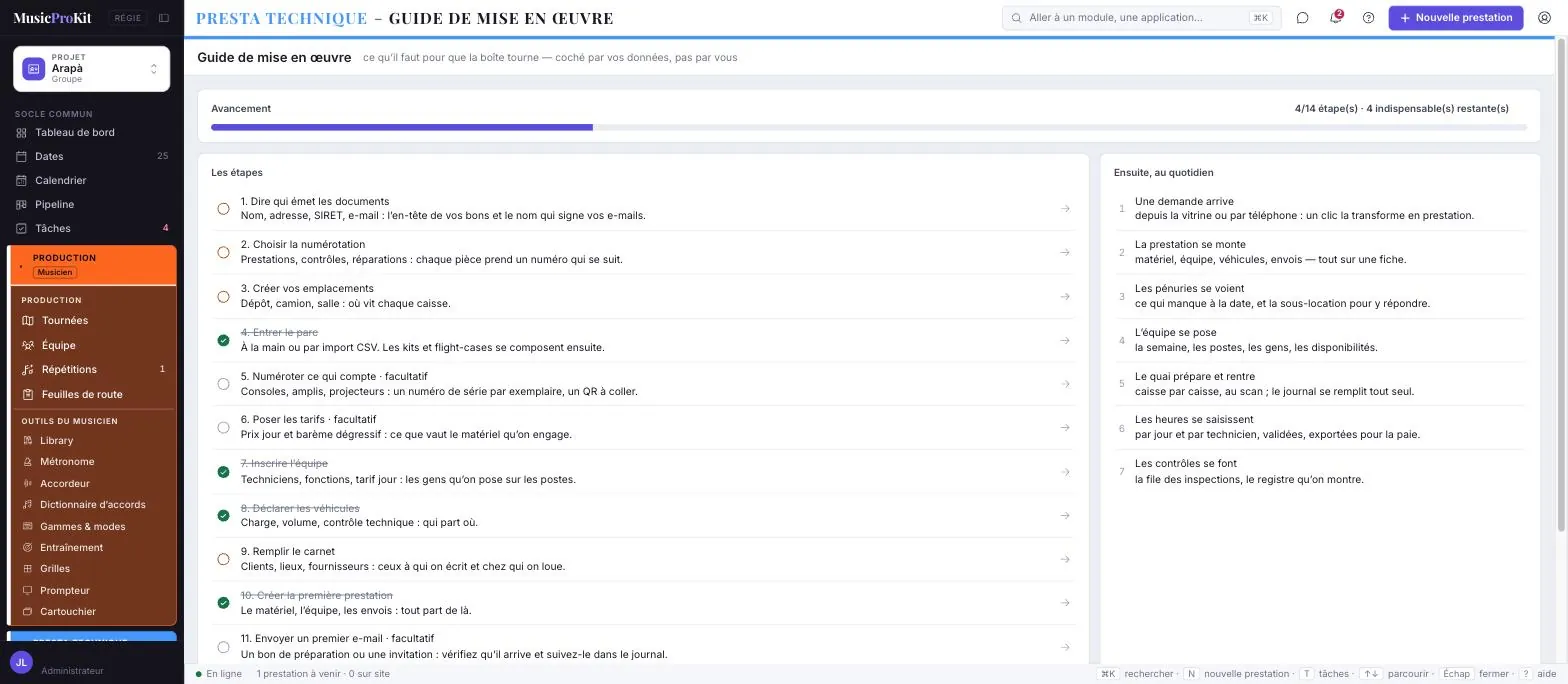The height and width of the screenshot is (684, 1568).
Task: Click the Accordeur tuner icon
Action: (x=28, y=484)
